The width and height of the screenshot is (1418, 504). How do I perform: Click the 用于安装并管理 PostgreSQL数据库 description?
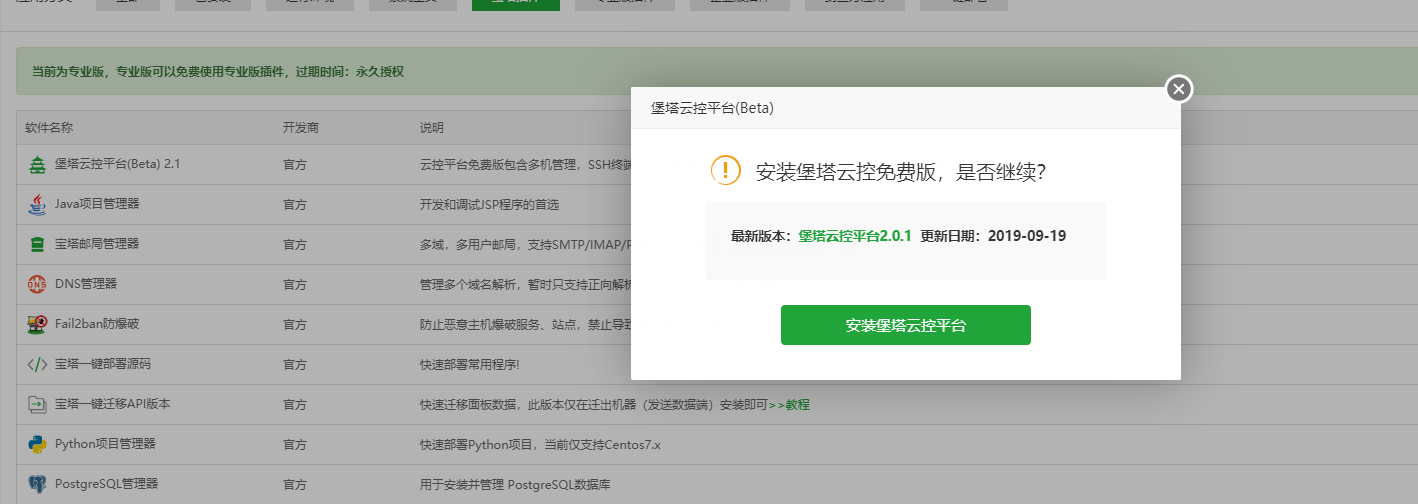pyautogui.click(x=515, y=484)
